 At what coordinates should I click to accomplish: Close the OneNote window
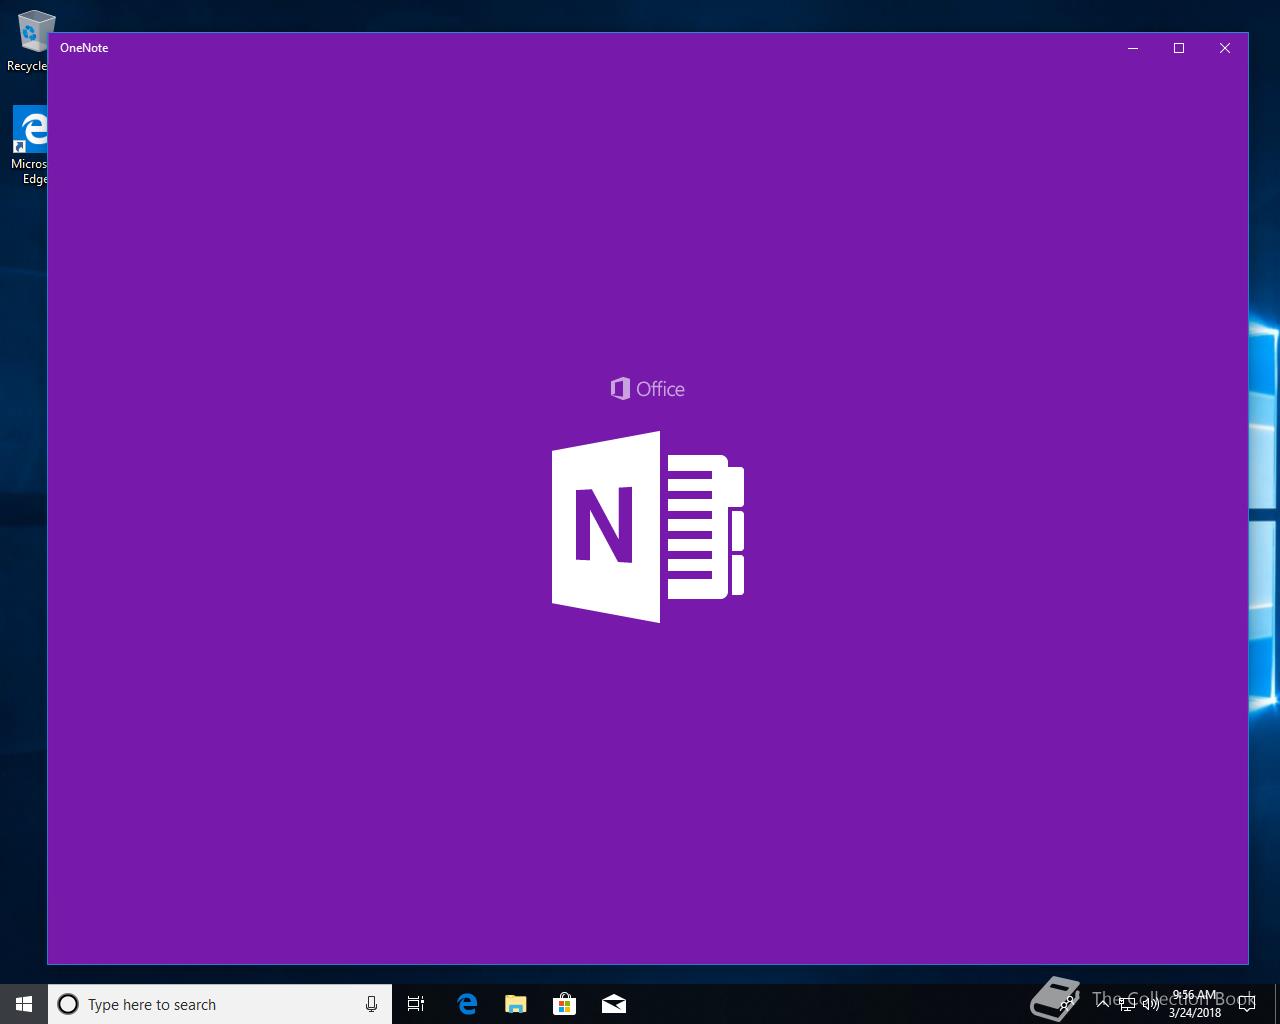(1225, 48)
